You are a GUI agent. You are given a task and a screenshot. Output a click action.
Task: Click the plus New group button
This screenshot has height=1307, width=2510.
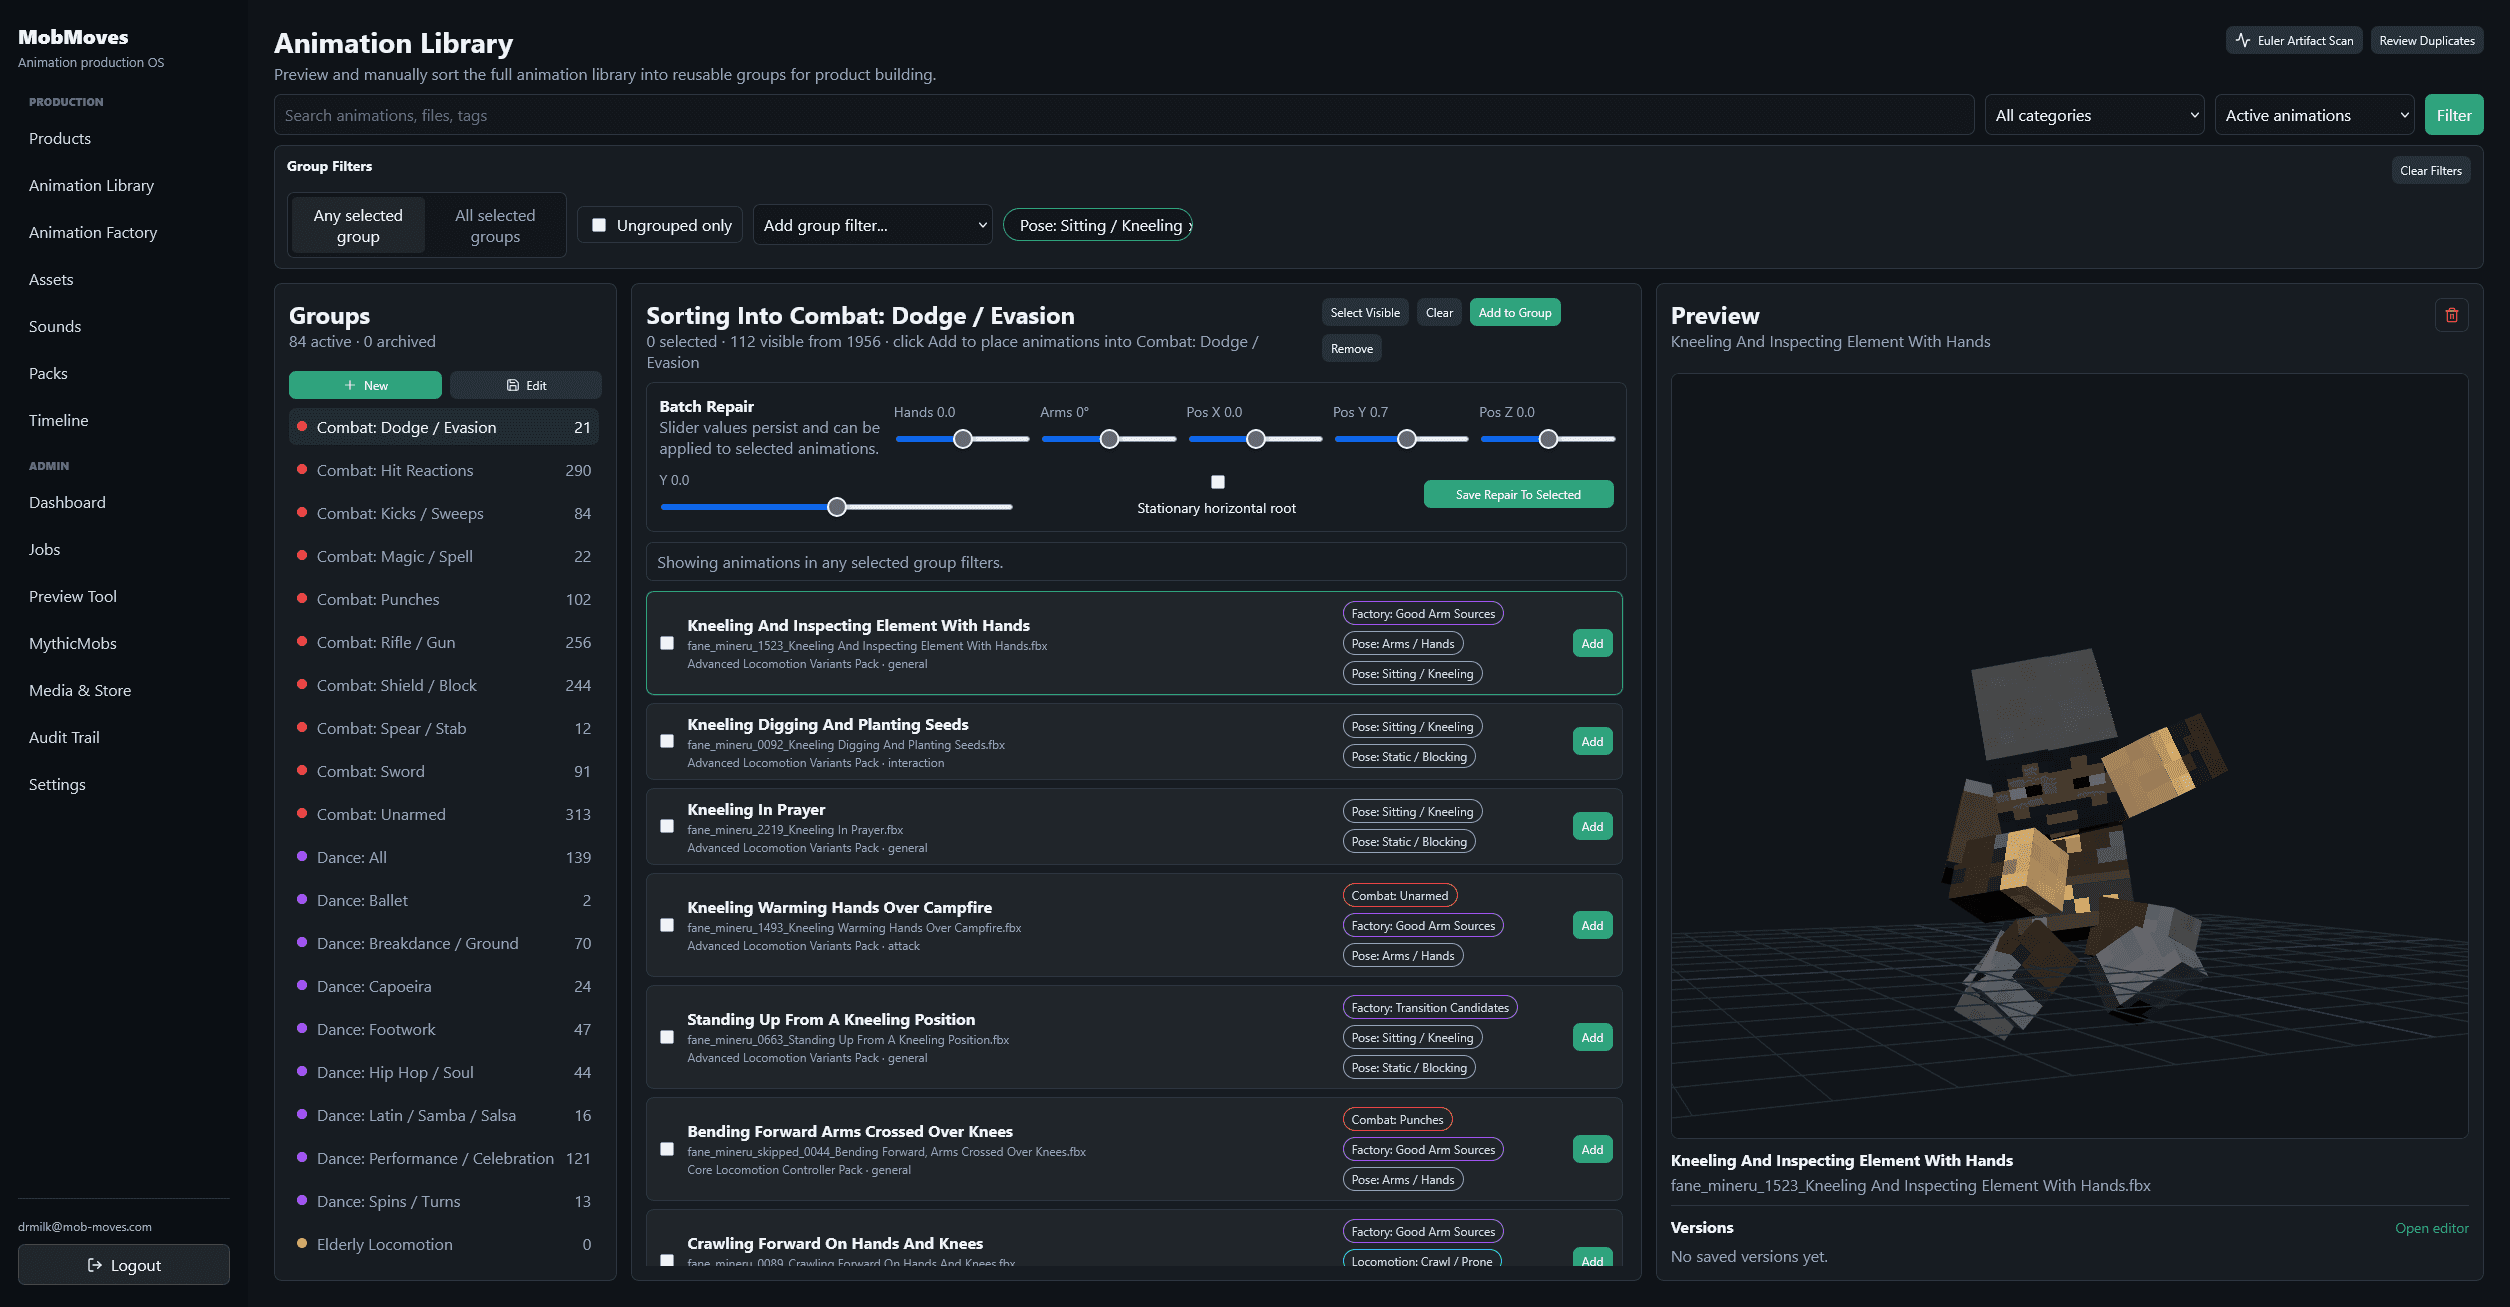coord(365,385)
